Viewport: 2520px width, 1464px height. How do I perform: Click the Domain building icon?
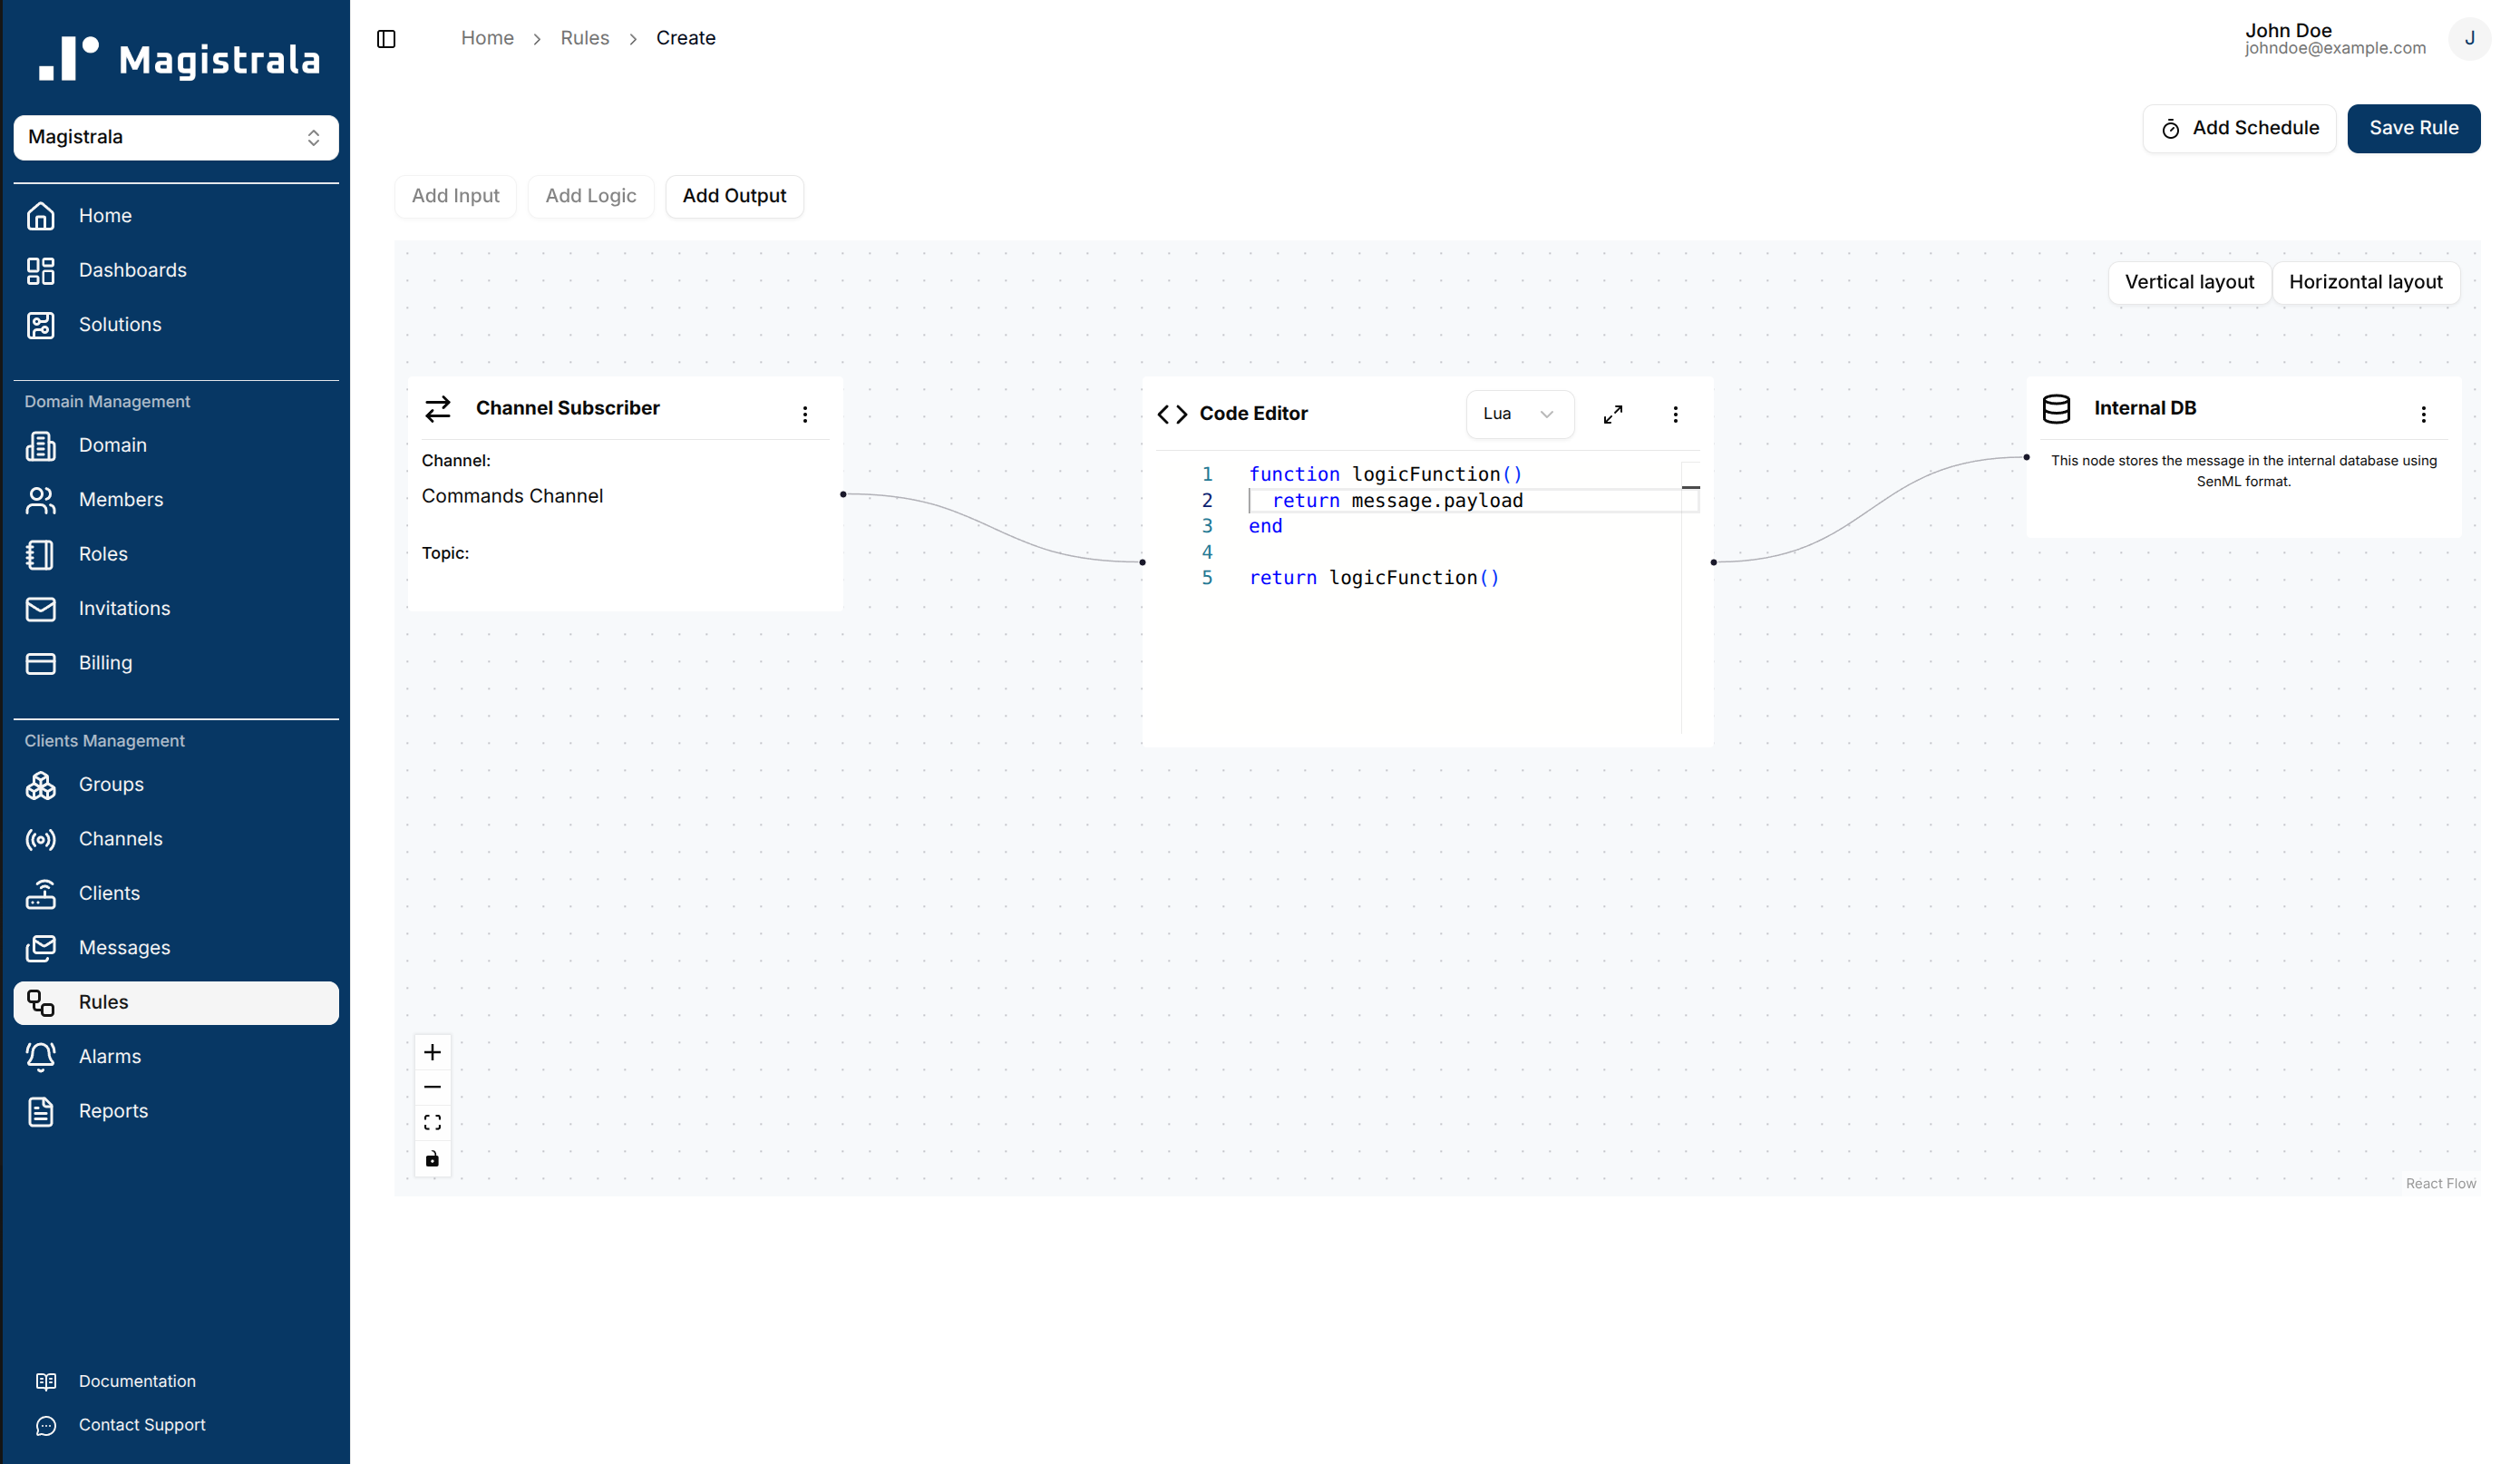tap(41, 445)
